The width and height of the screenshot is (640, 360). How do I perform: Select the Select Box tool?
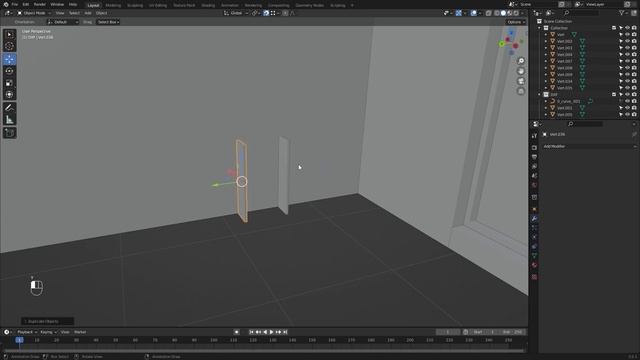9,35
